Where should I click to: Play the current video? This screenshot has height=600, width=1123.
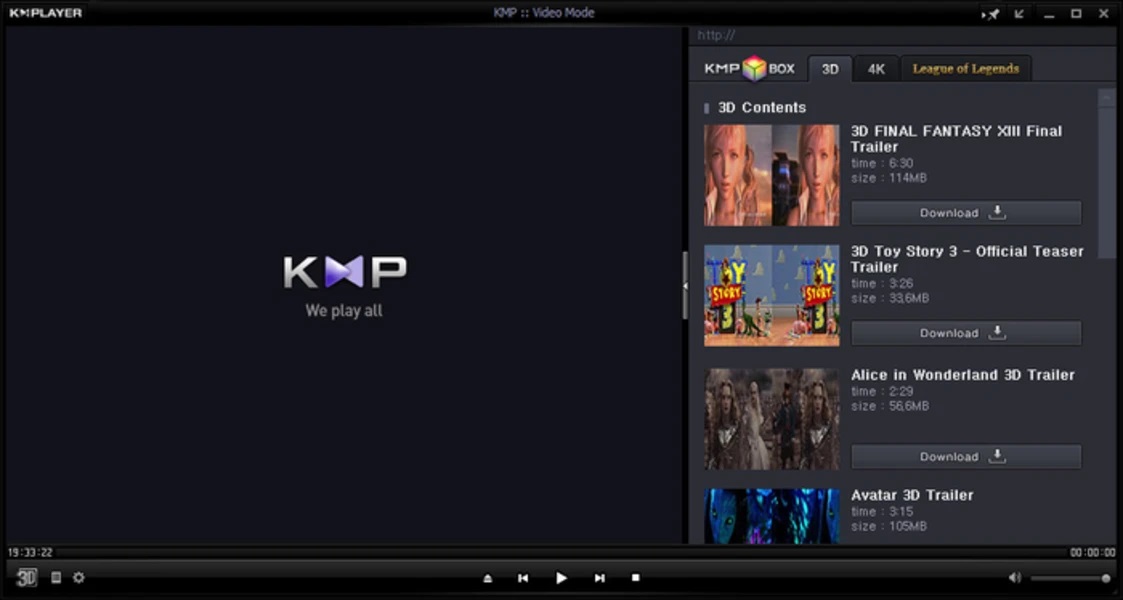(561, 577)
